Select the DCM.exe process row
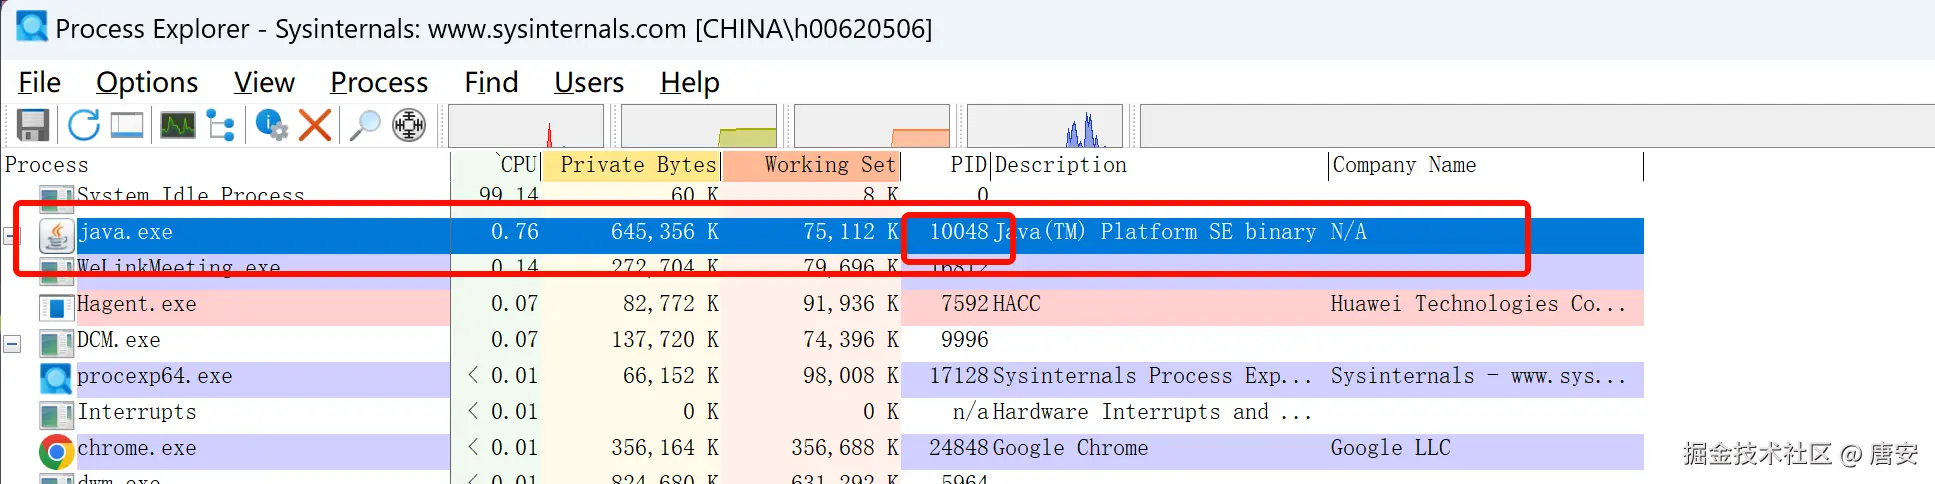Viewport: 1935px width, 484px height. click(822, 343)
